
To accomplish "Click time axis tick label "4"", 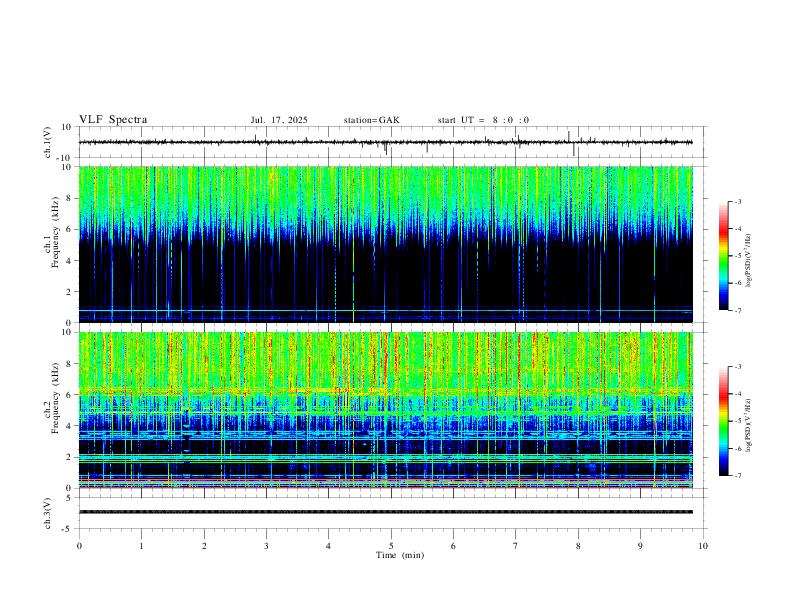I will click(x=328, y=546).
